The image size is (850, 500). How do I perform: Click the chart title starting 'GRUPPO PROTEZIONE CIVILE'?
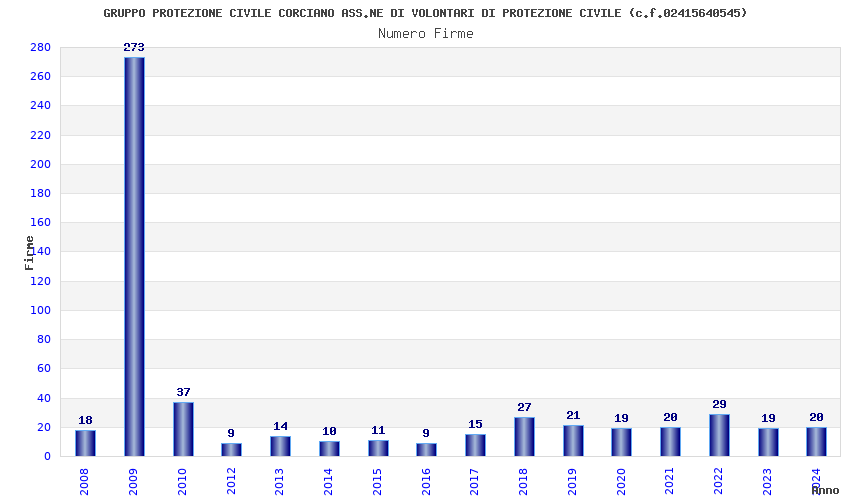point(425,13)
